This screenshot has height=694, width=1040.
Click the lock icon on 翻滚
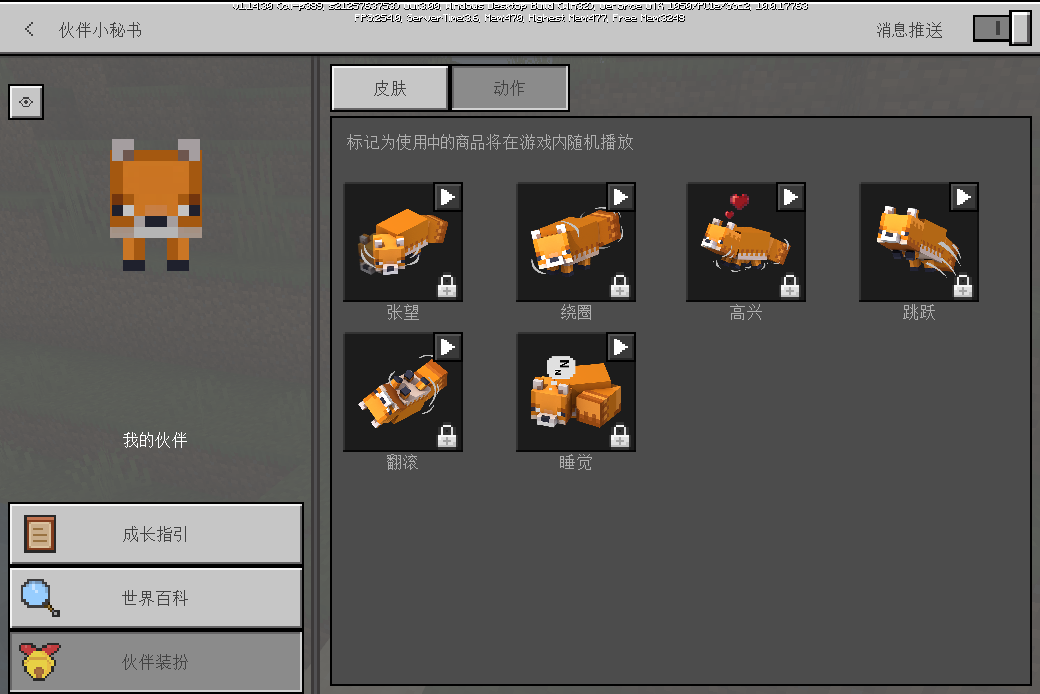[447, 436]
